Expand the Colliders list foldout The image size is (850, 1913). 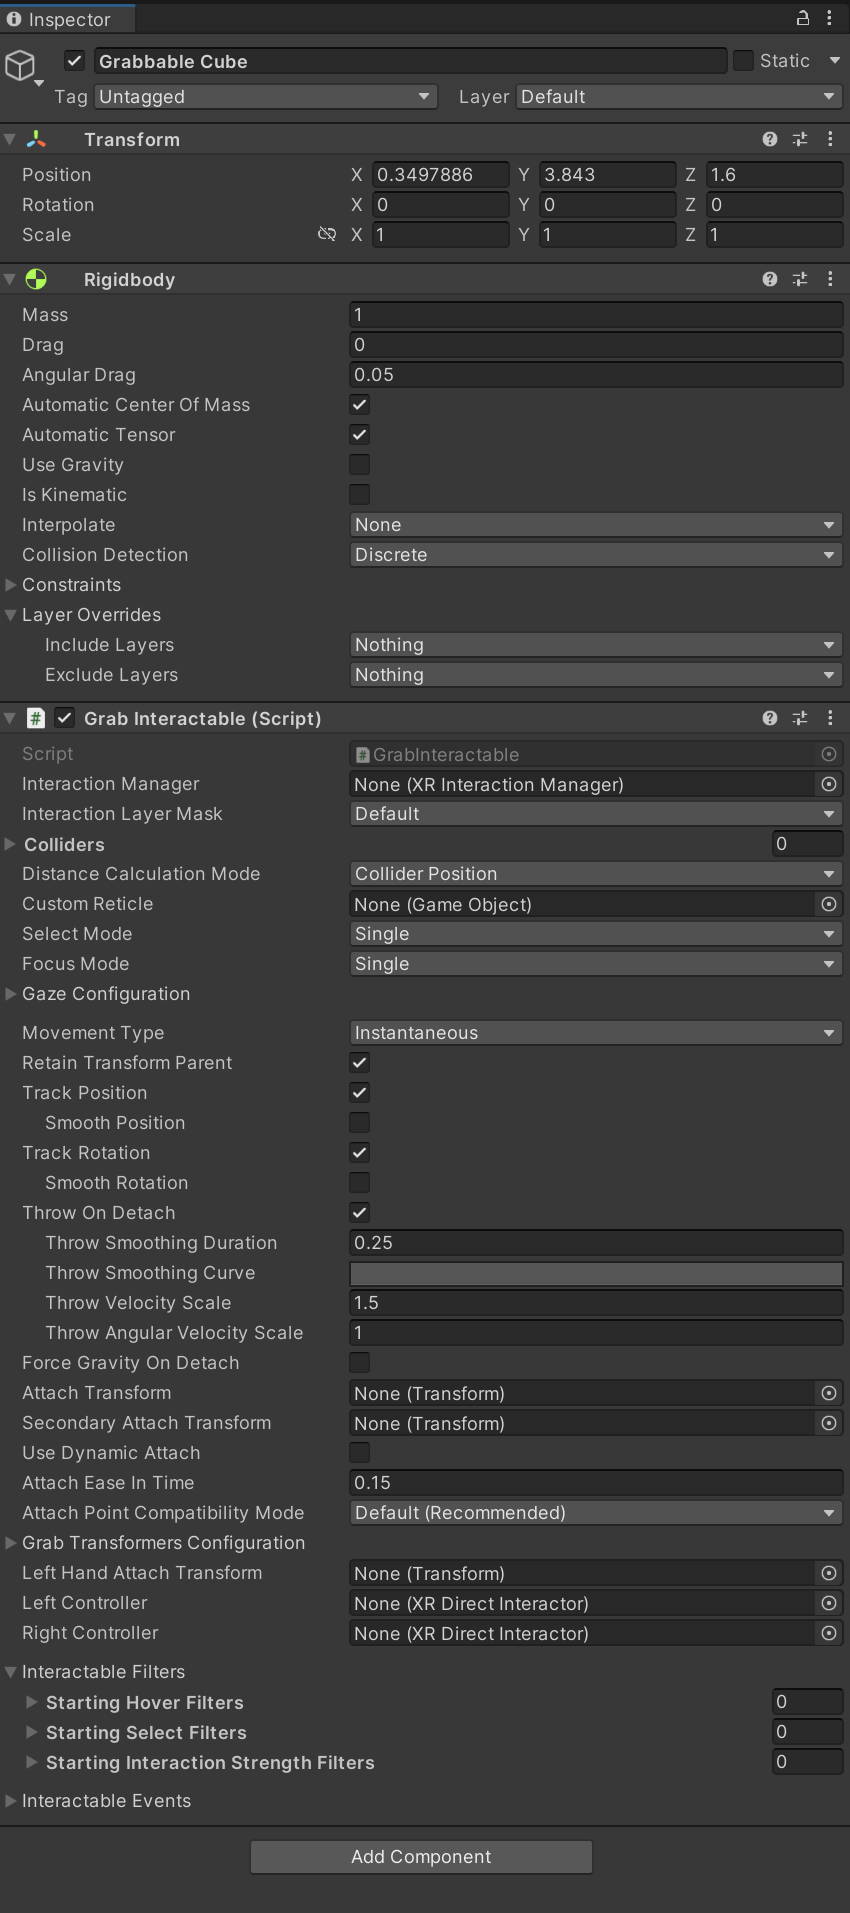coord(11,844)
